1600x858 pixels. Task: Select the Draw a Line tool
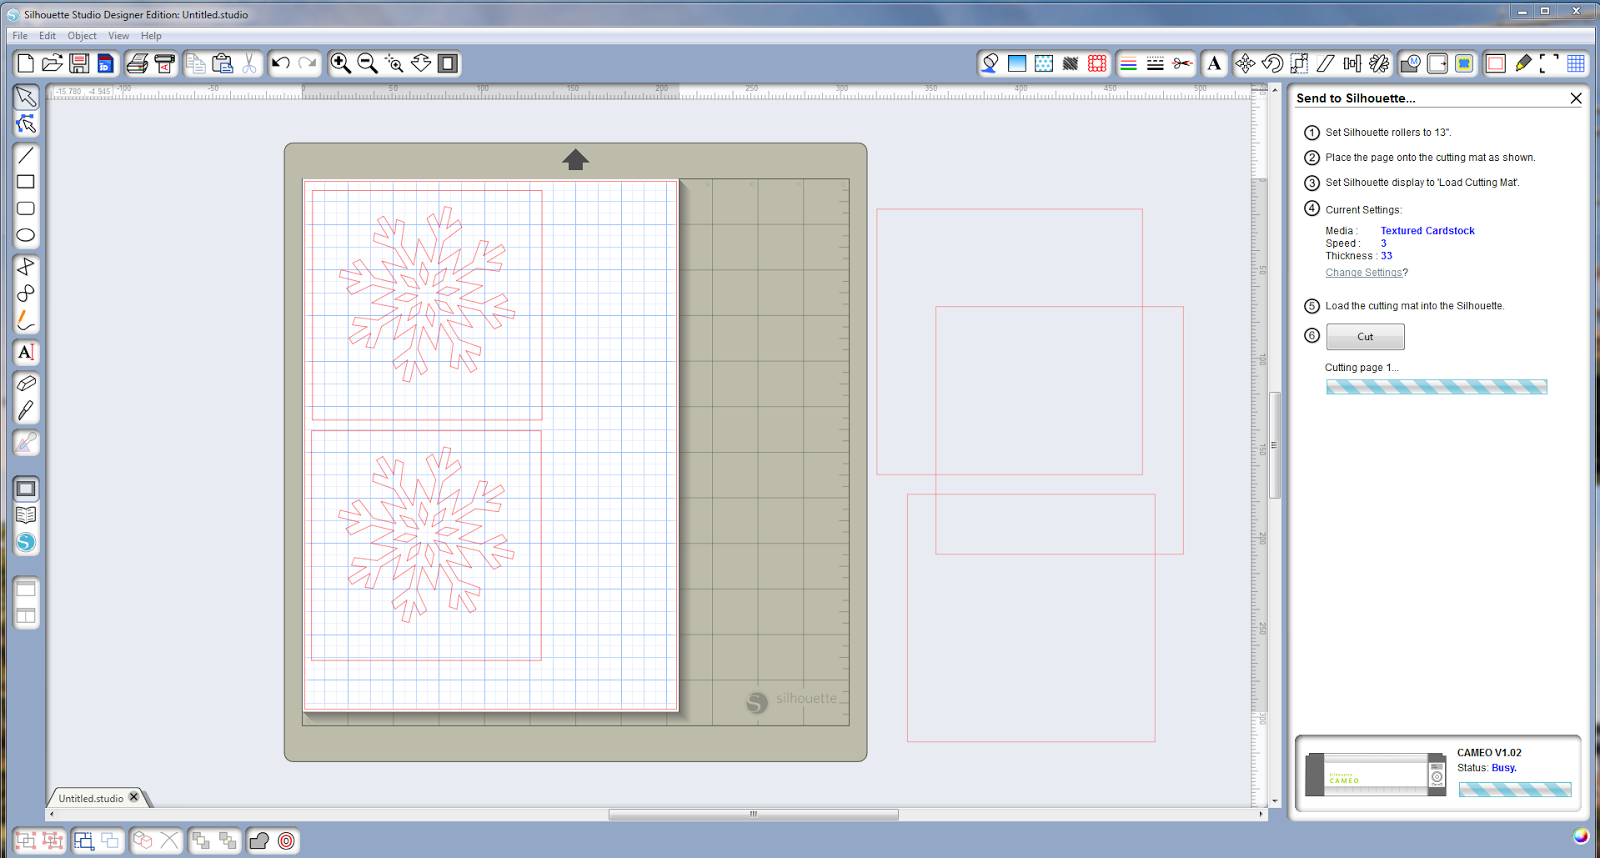(x=26, y=155)
